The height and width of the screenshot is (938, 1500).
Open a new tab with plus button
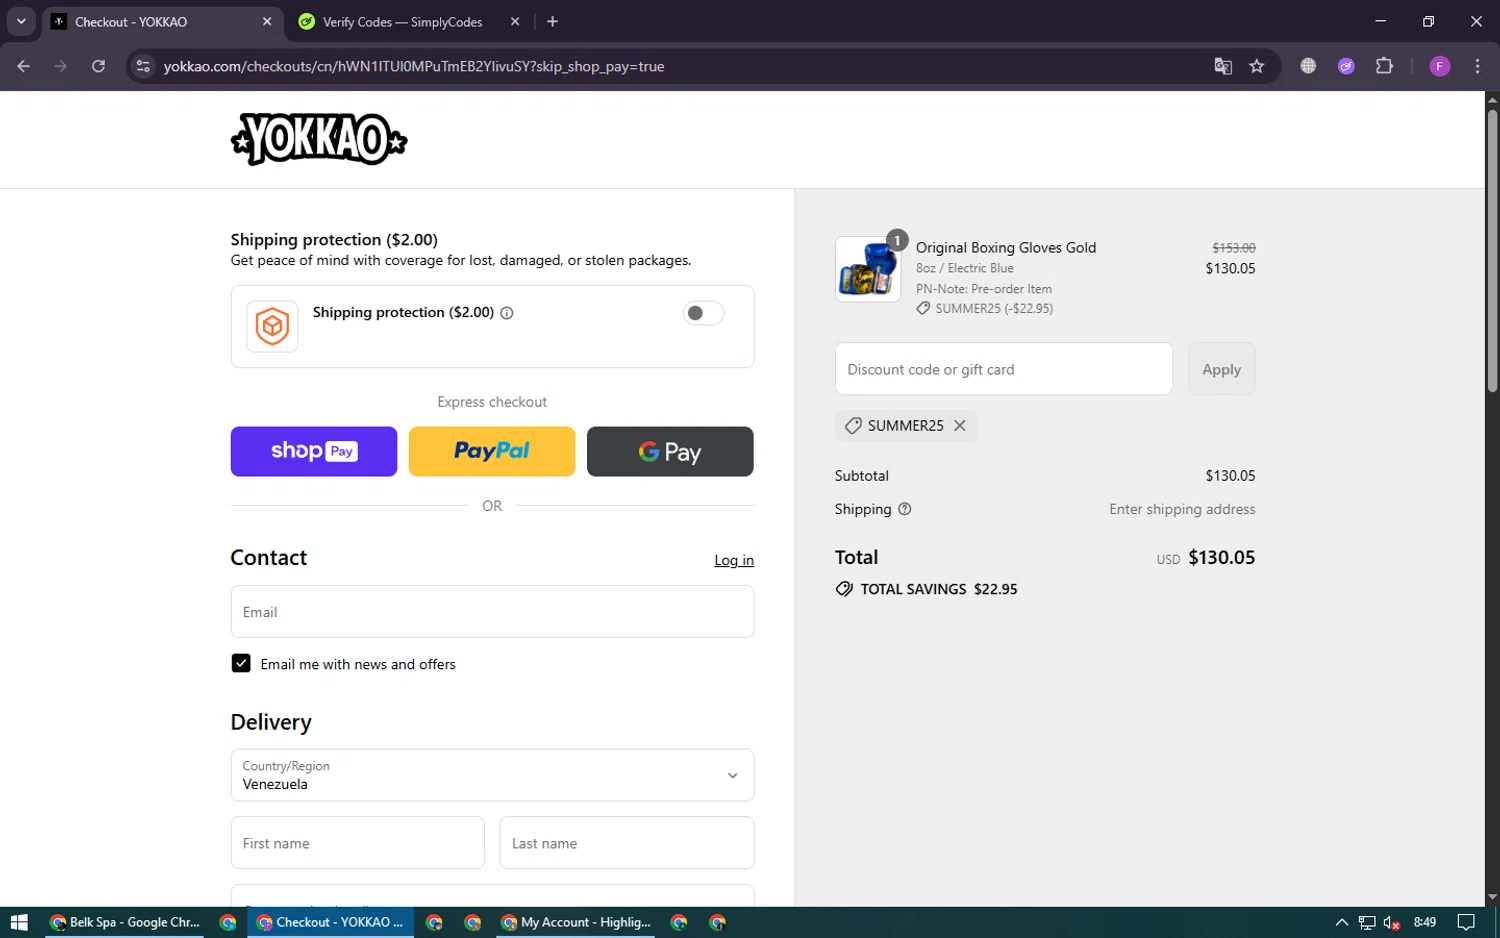[552, 21]
